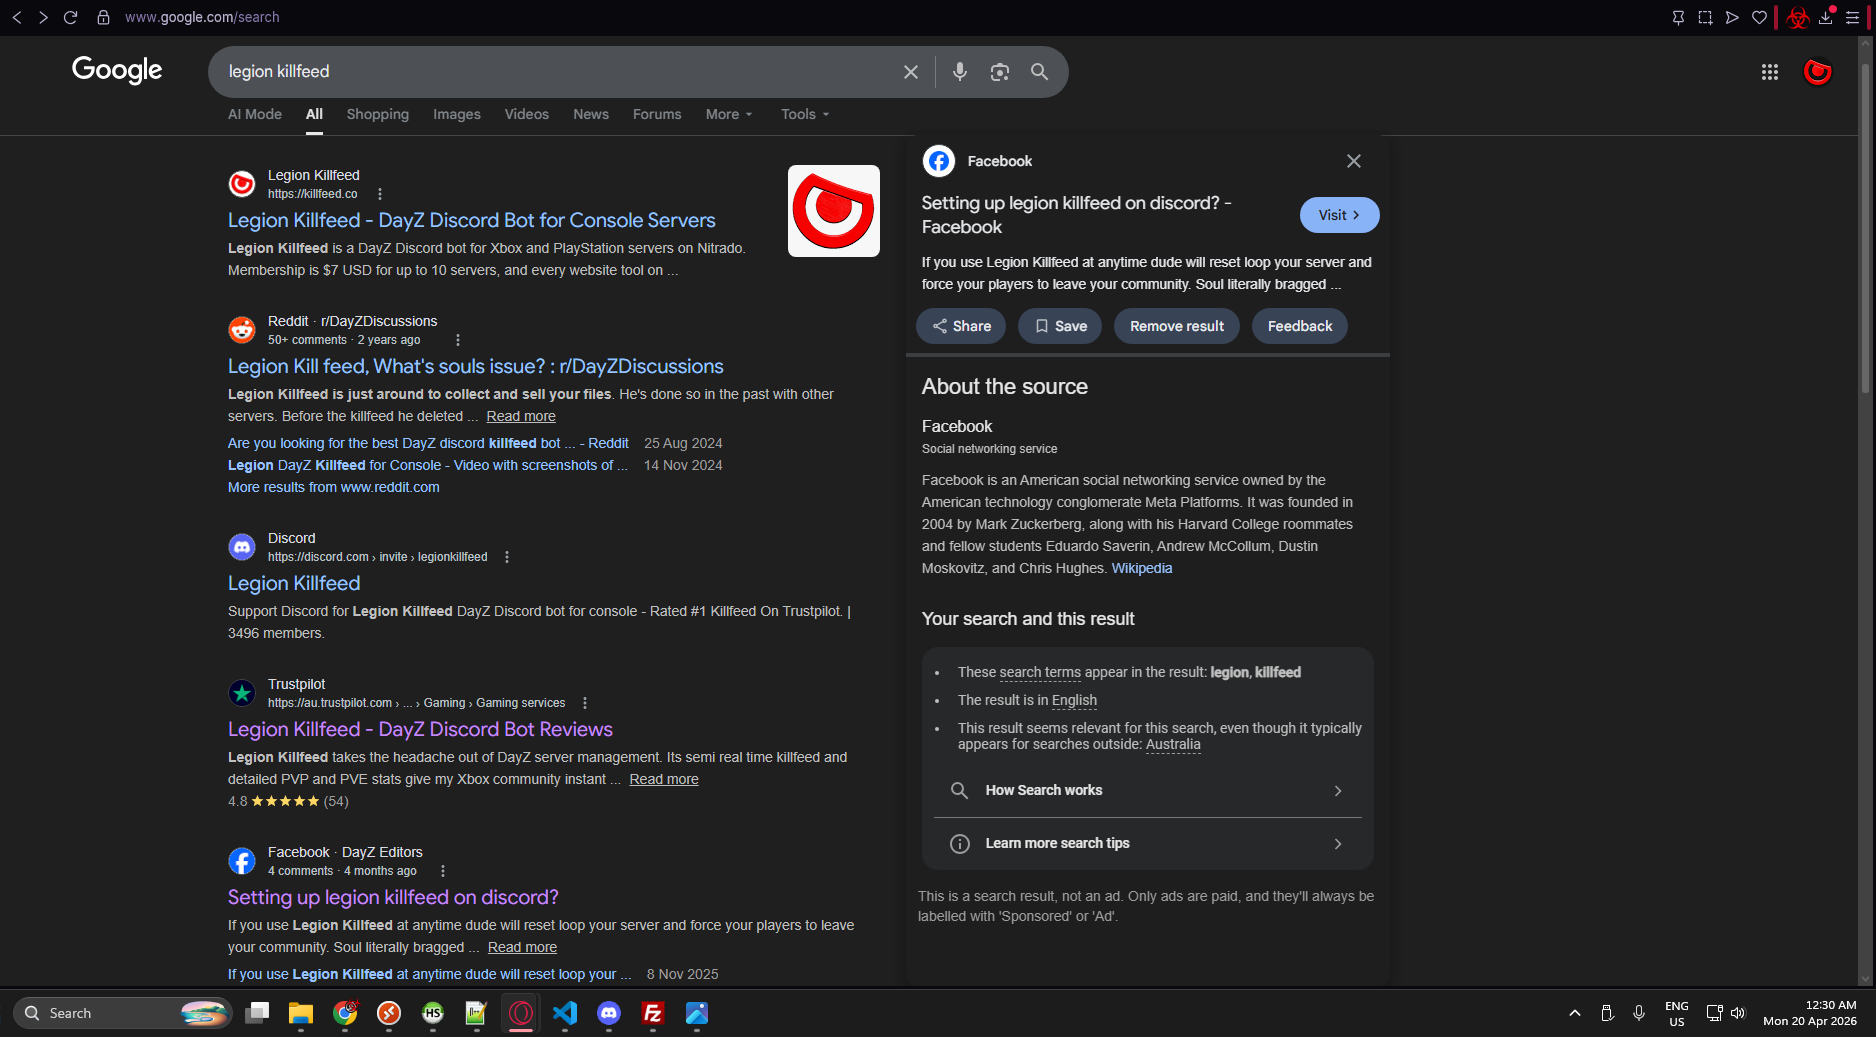Switch to Shopping results tab

tap(378, 114)
